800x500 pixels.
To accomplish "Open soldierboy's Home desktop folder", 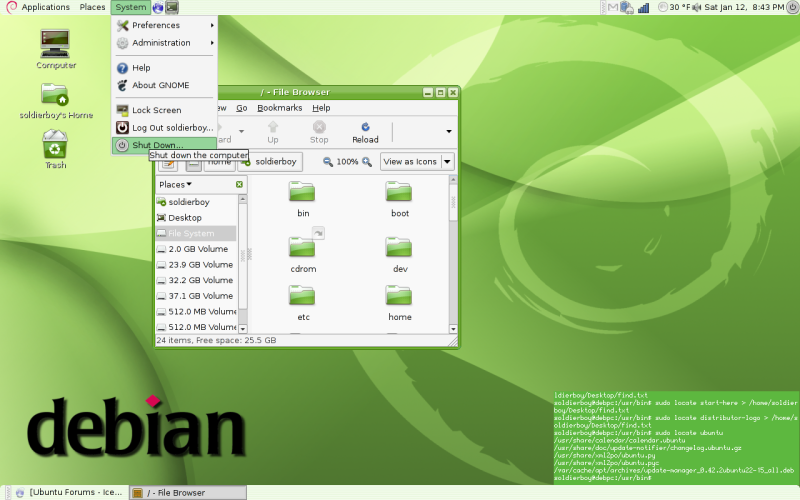I will coord(56,100).
